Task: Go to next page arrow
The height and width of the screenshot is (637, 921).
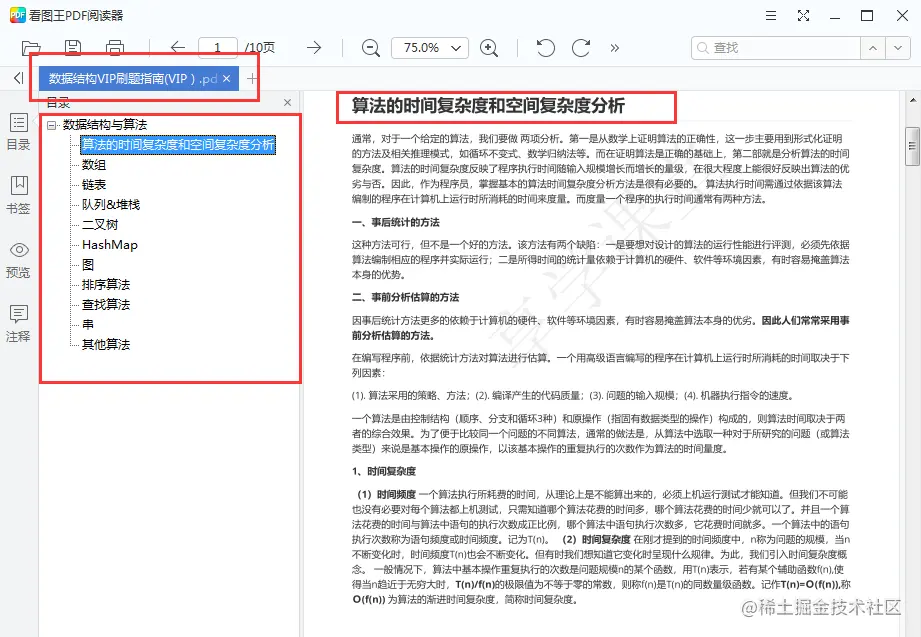Action: click(314, 48)
